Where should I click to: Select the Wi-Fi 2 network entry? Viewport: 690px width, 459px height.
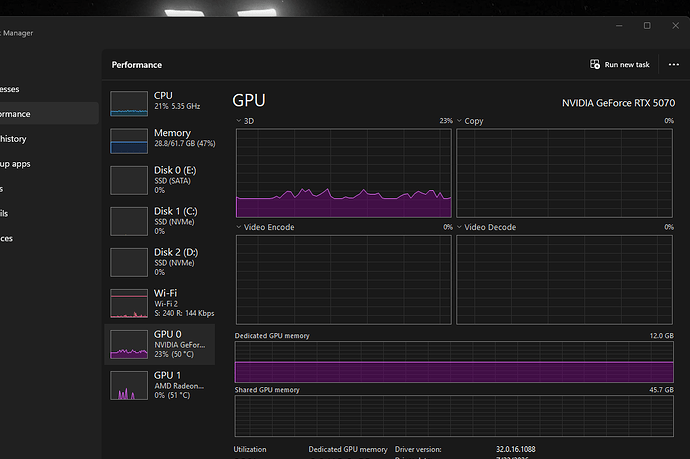pyautogui.click(x=160, y=303)
